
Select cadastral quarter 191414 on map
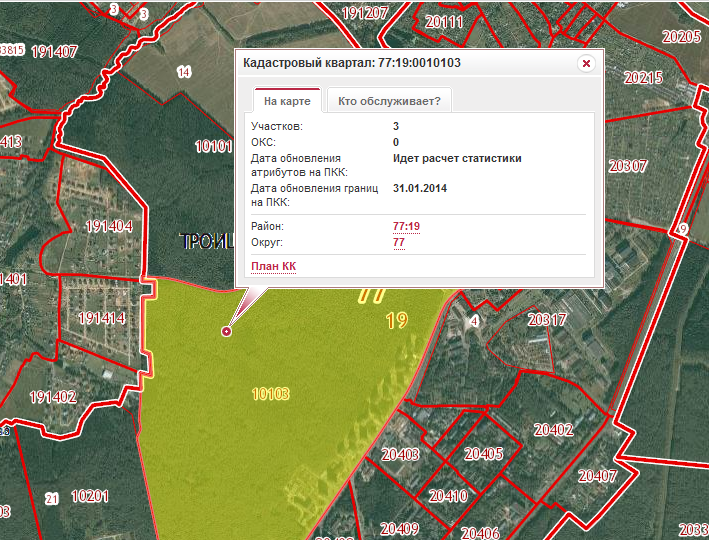(x=102, y=318)
